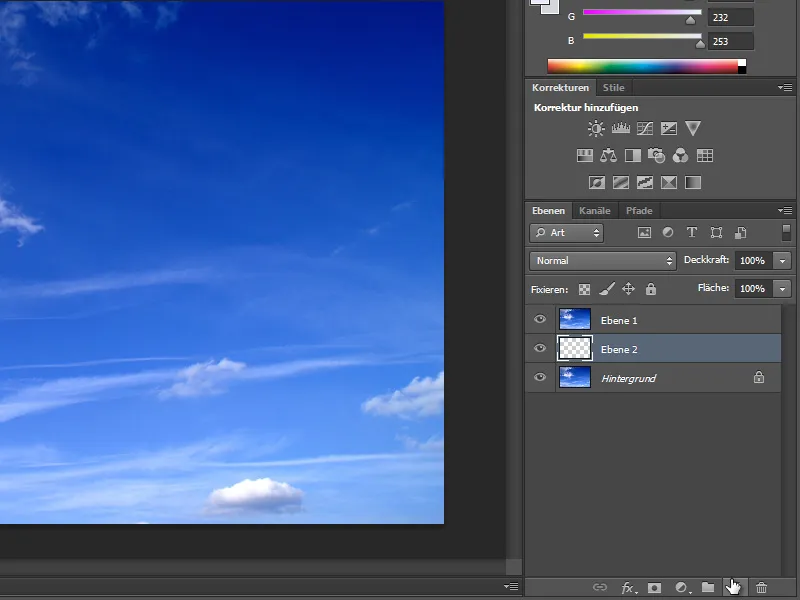Viewport: 800px width, 600px height.
Task: Click the B value field 253
Action: (731, 41)
